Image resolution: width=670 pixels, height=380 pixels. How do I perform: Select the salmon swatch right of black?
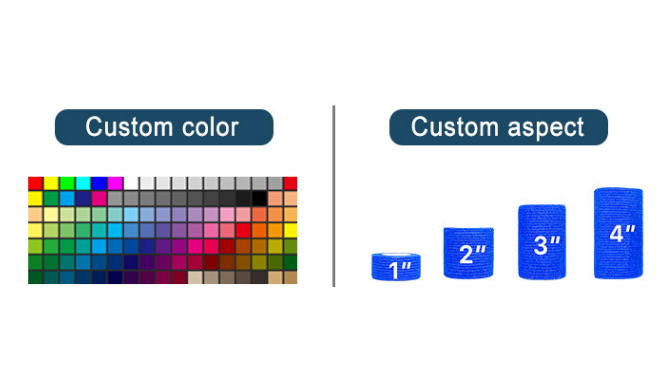(x=275, y=199)
